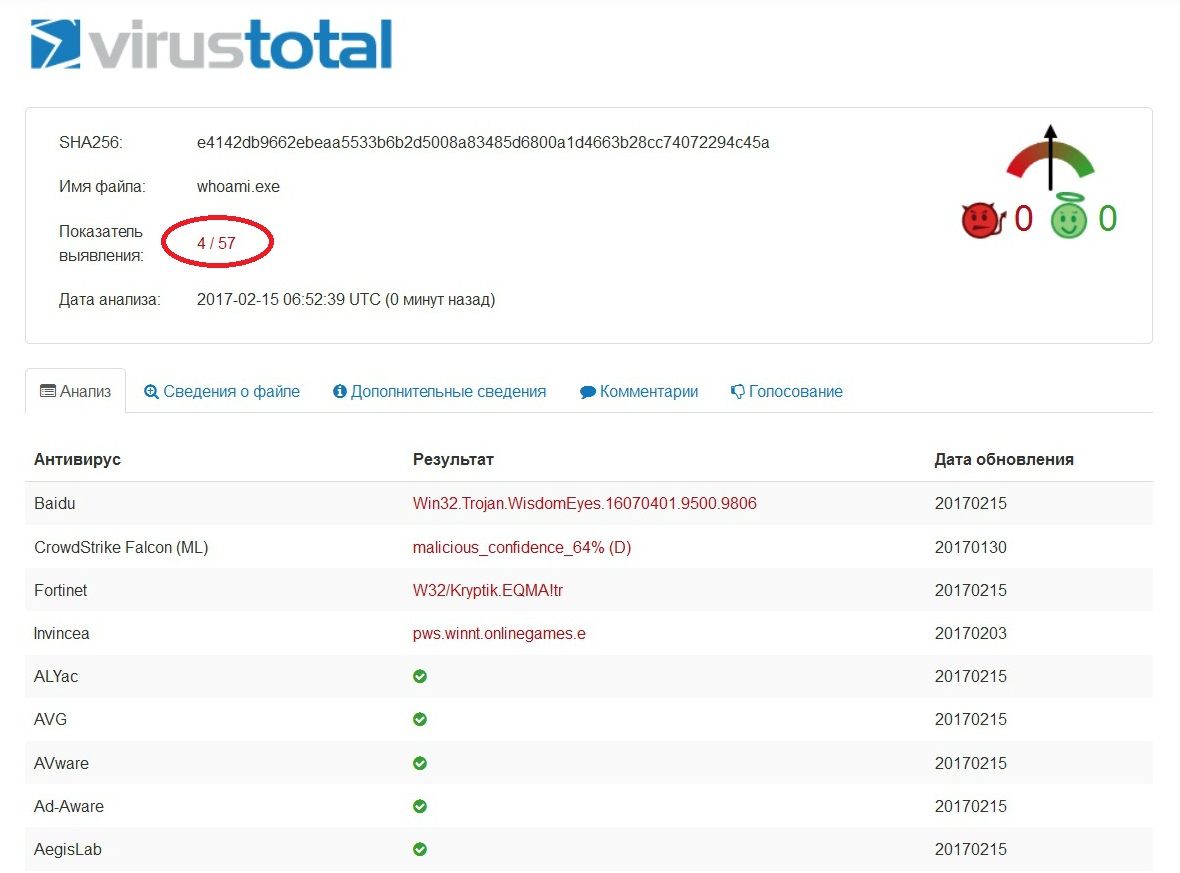
Task: Click the community score gauge
Action: coord(1051,158)
